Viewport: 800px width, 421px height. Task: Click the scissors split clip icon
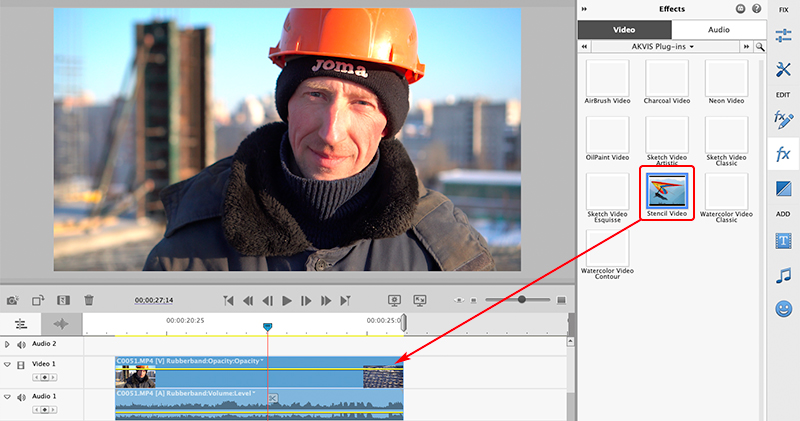coord(273,398)
